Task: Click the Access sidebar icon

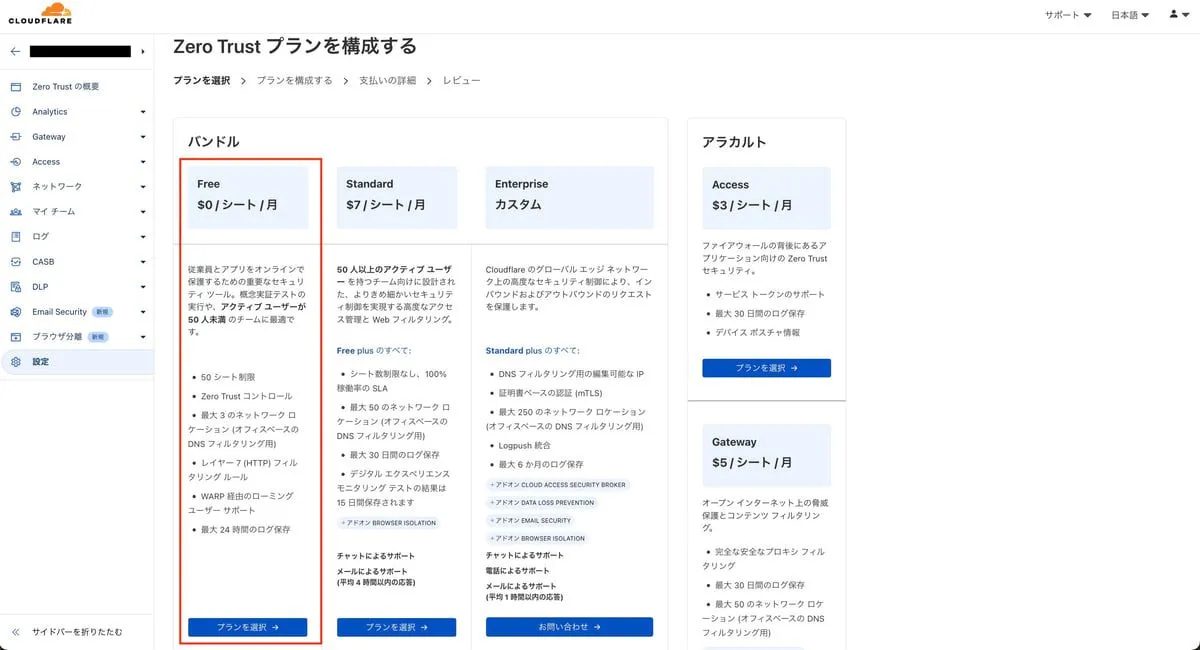Action: [x=15, y=162]
